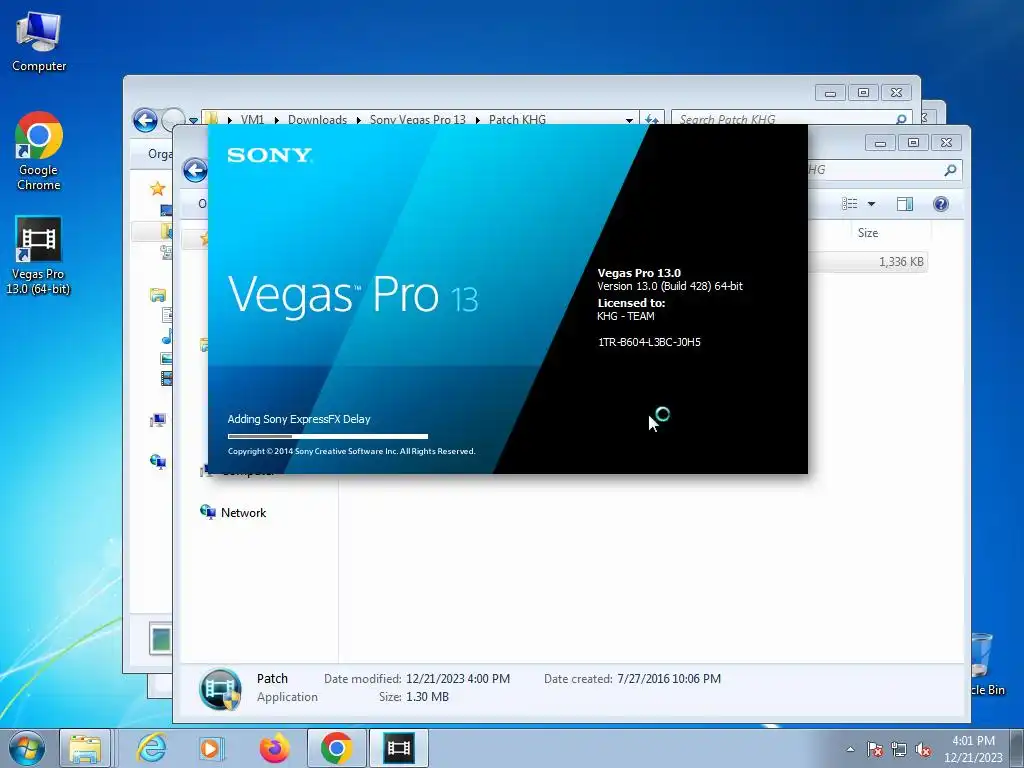The height and width of the screenshot is (768, 1024).
Task: Open Windows Media Player from the taskbar
Action: click(x=212, y=748)
